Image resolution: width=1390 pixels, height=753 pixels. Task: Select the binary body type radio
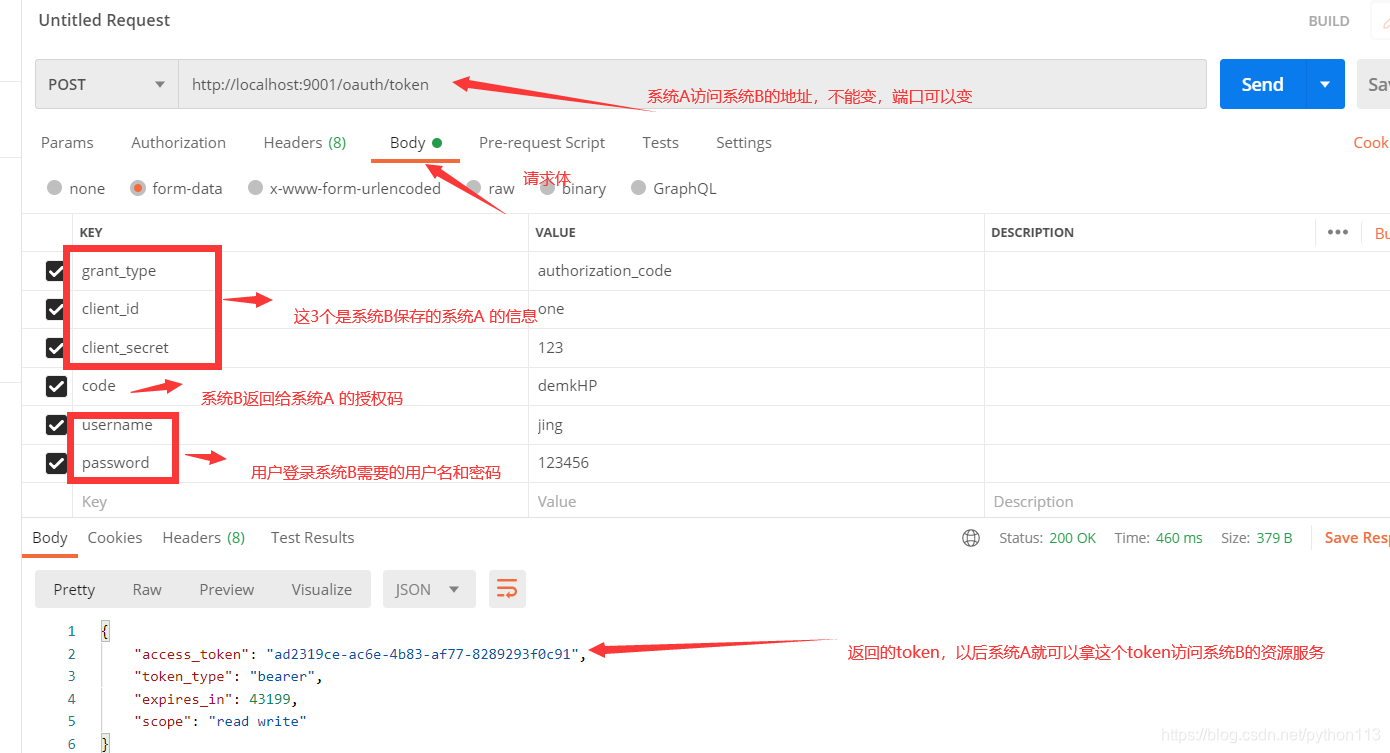(x=548, y=188)
